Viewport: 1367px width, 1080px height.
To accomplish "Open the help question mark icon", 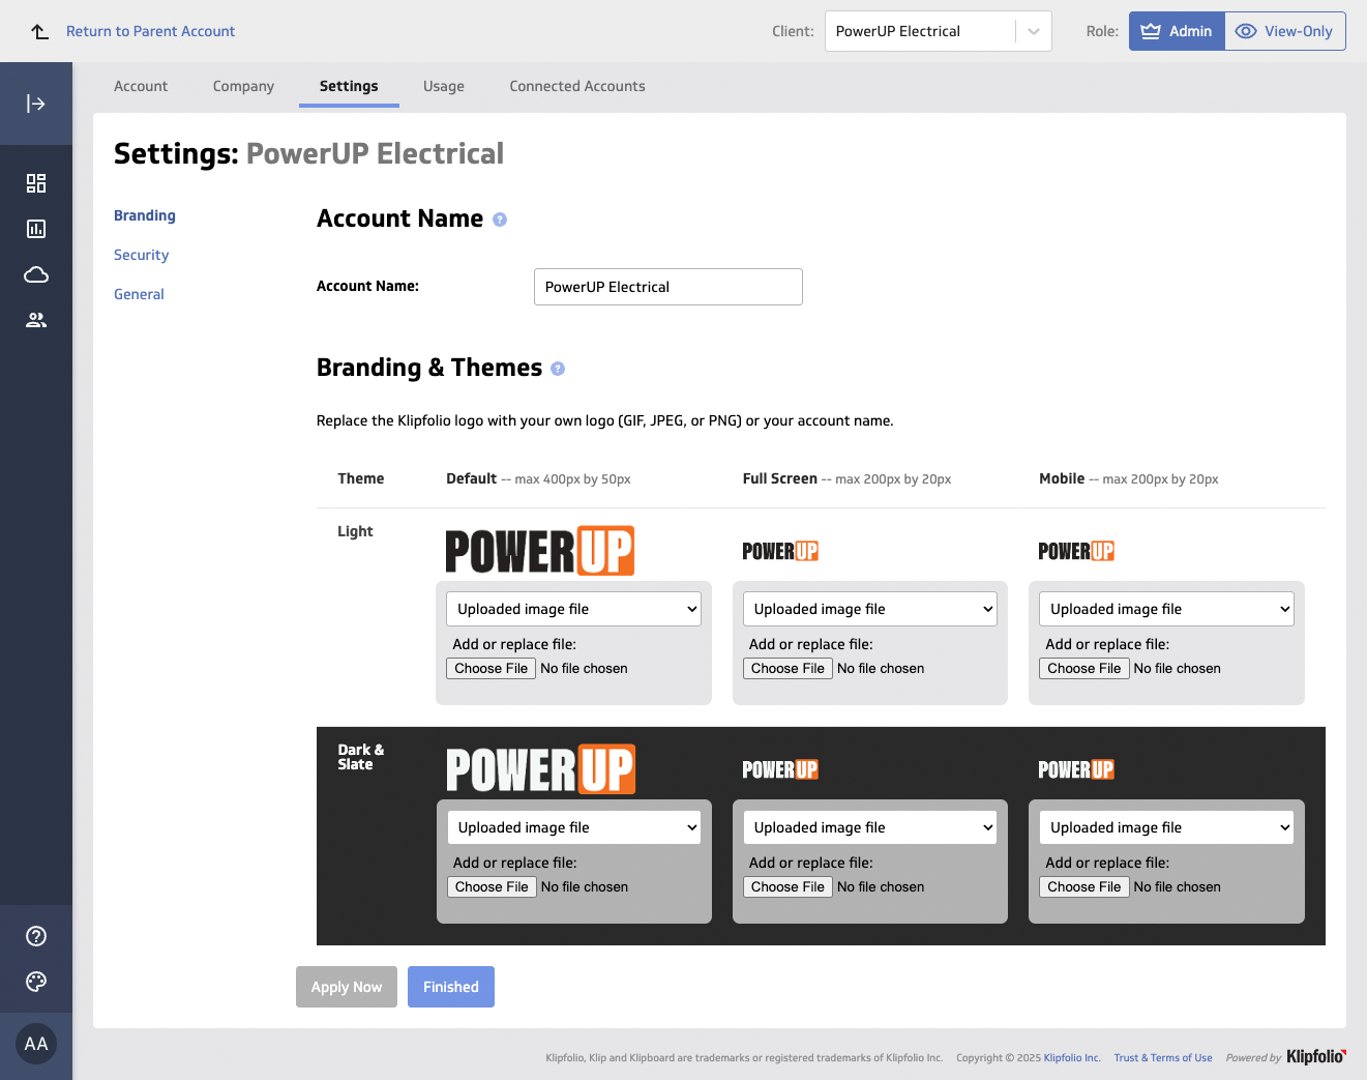I will pyautogui.click(x=36, y=936).
